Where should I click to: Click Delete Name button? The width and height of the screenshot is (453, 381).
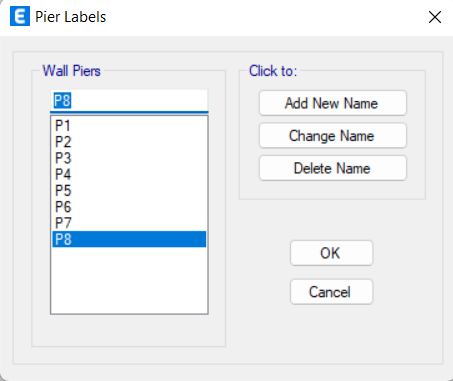click(333, 168)
